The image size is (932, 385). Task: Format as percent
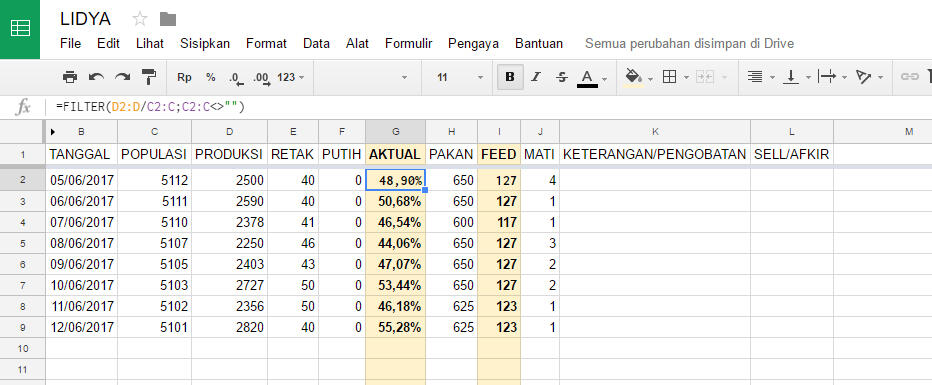210,77
